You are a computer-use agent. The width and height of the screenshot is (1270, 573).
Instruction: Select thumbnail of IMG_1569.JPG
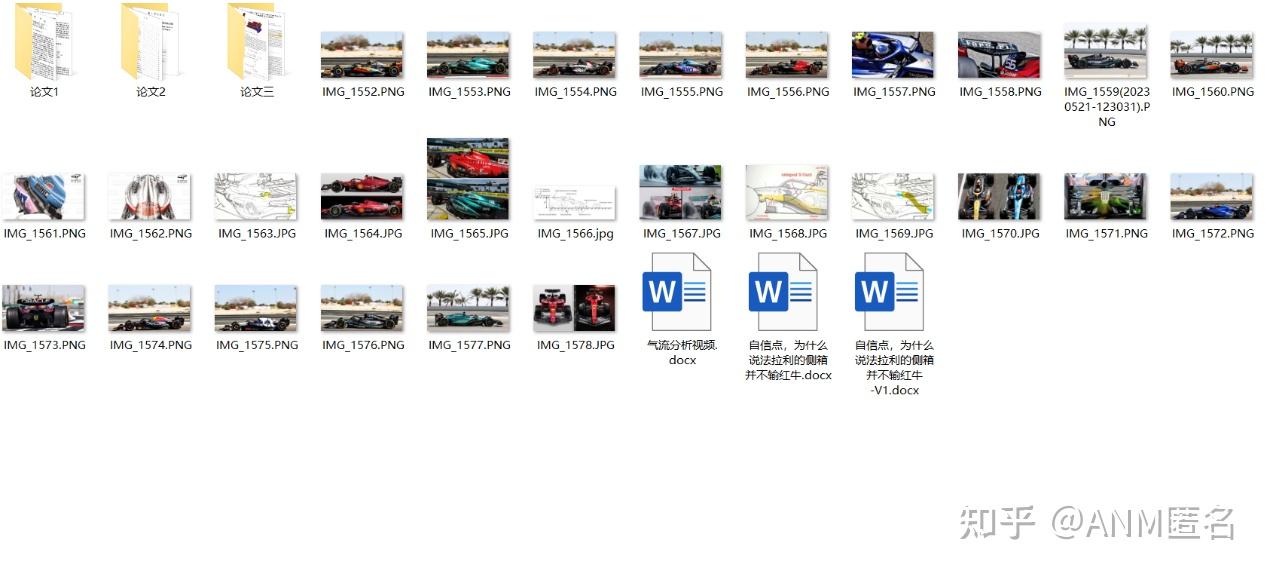(893, 197)
